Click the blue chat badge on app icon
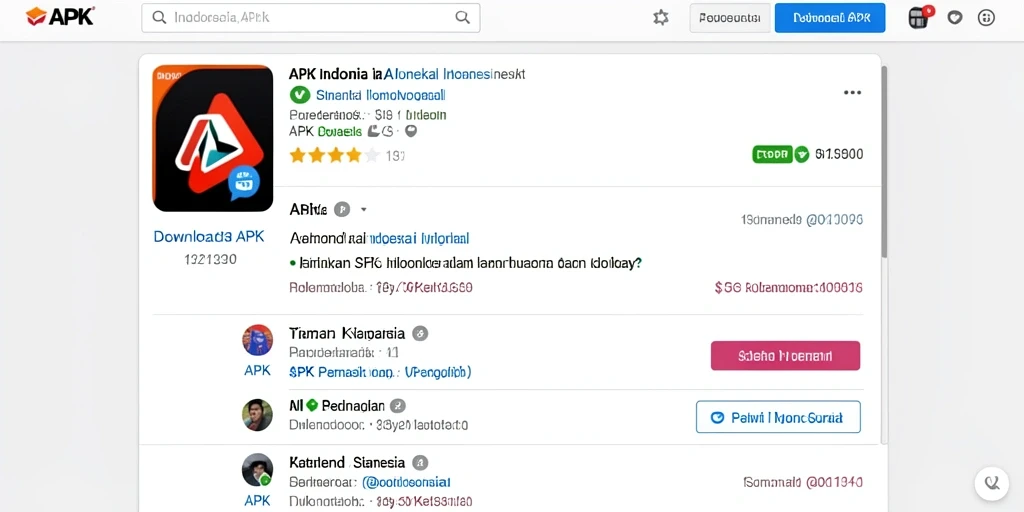1024x512 pixels. [x=244, y=182]
